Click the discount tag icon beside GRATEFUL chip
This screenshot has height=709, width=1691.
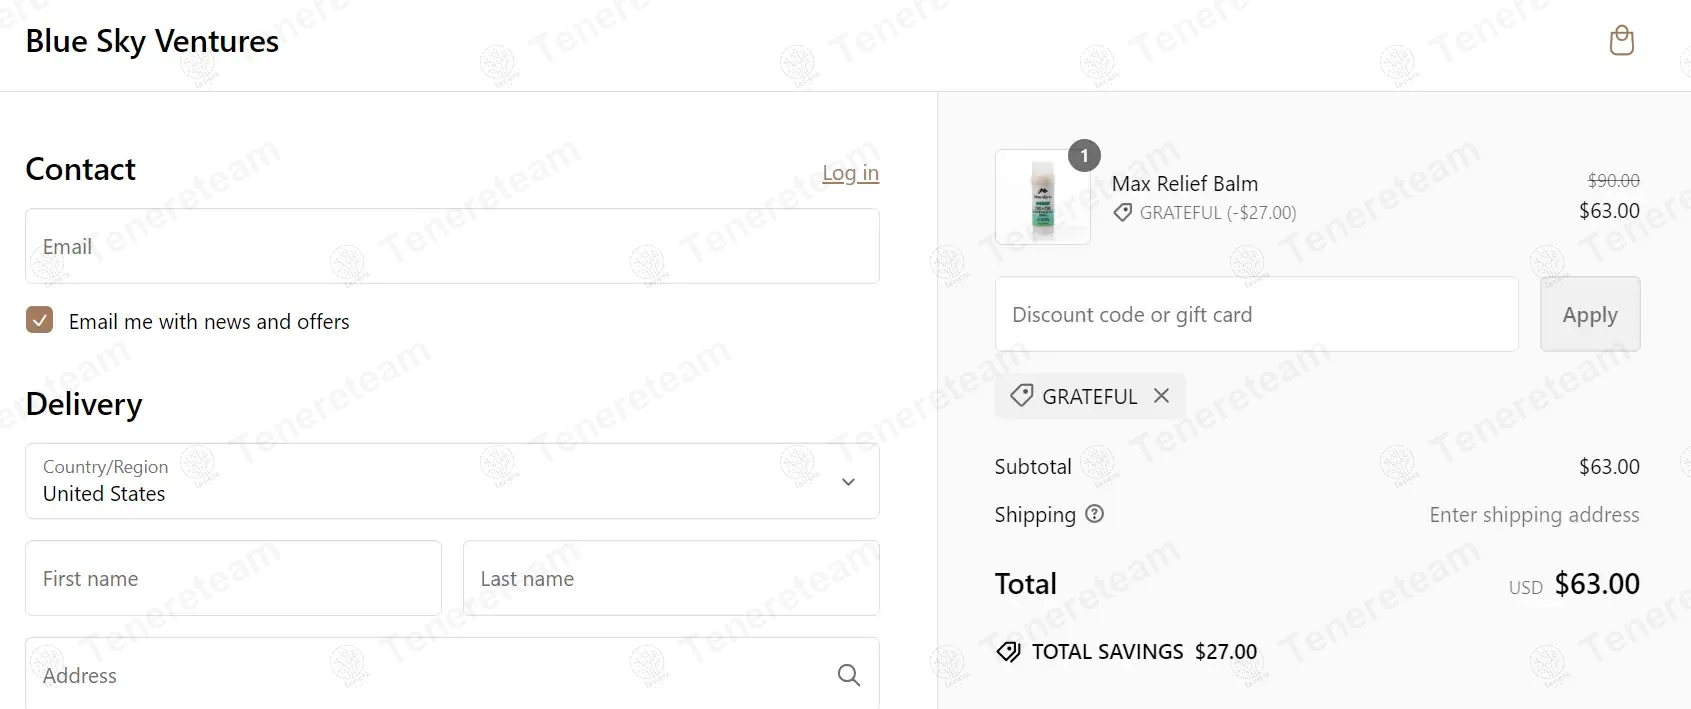[x=1021, y=396]
